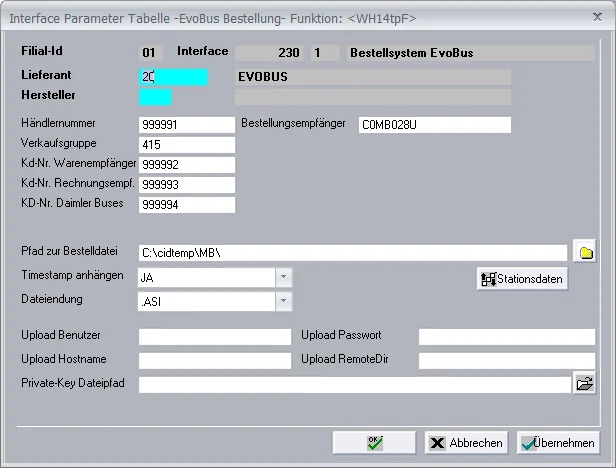
Task: Click the Bestellsystem EvoBus description text
Action: (412, 53)
